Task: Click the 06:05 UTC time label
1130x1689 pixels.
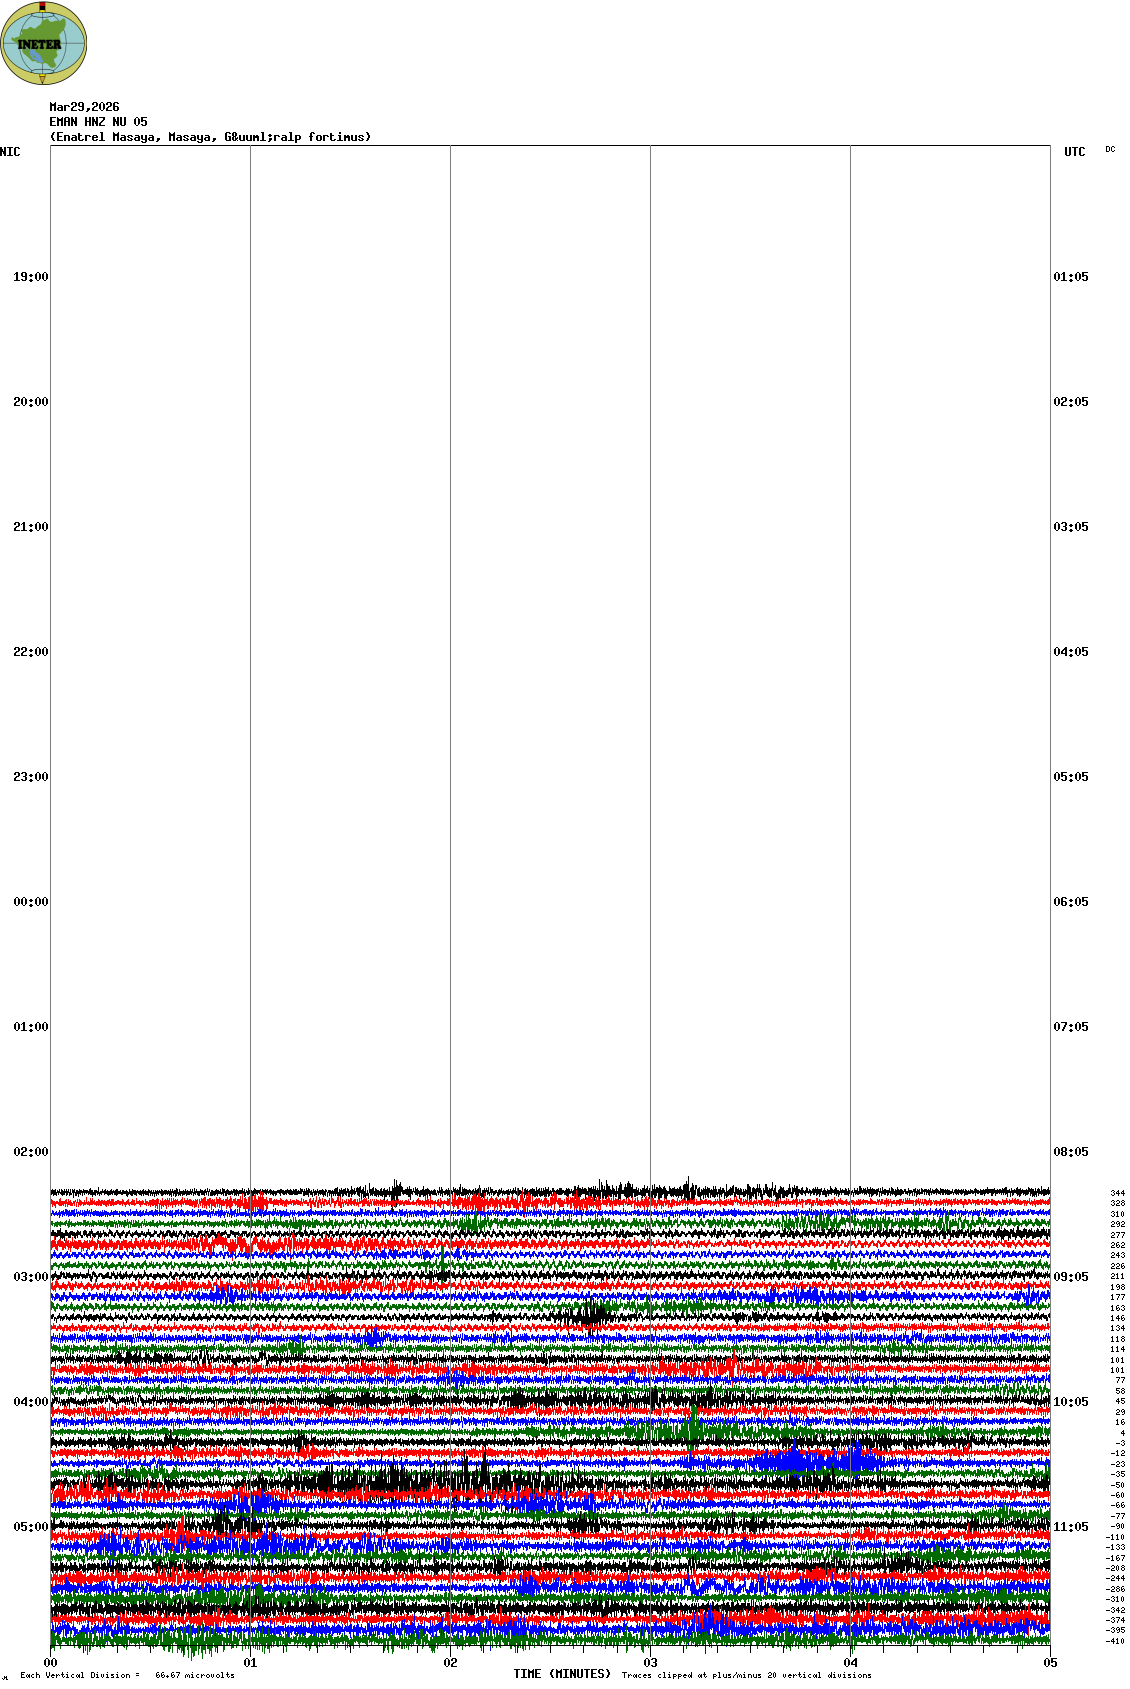Action: [1071, 902]
